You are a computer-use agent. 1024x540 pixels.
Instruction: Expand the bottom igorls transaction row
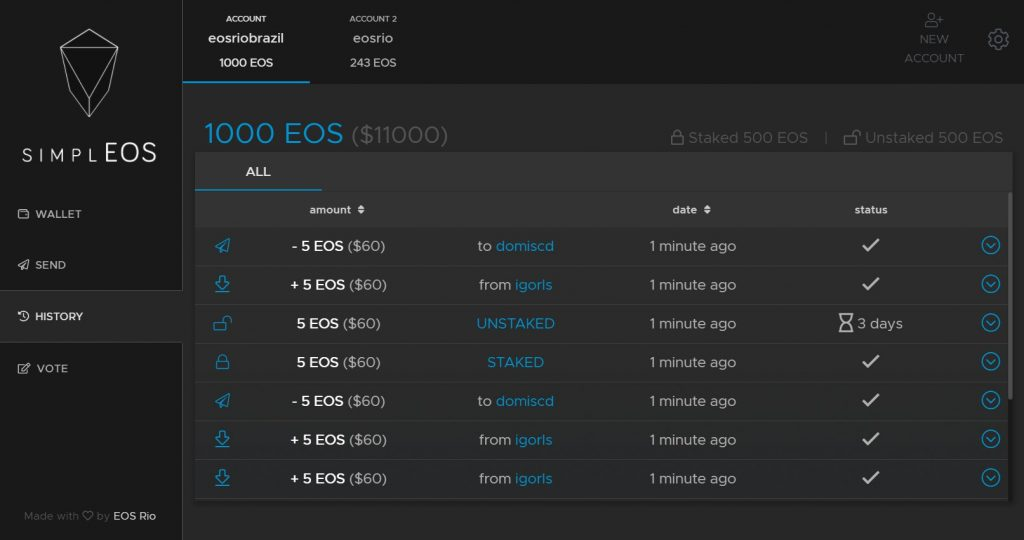click(x=991, y=477)
